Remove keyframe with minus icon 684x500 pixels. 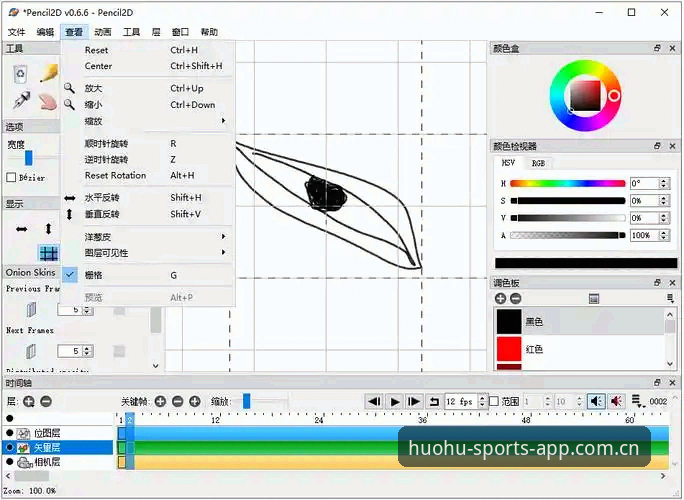tap(178, 401)
